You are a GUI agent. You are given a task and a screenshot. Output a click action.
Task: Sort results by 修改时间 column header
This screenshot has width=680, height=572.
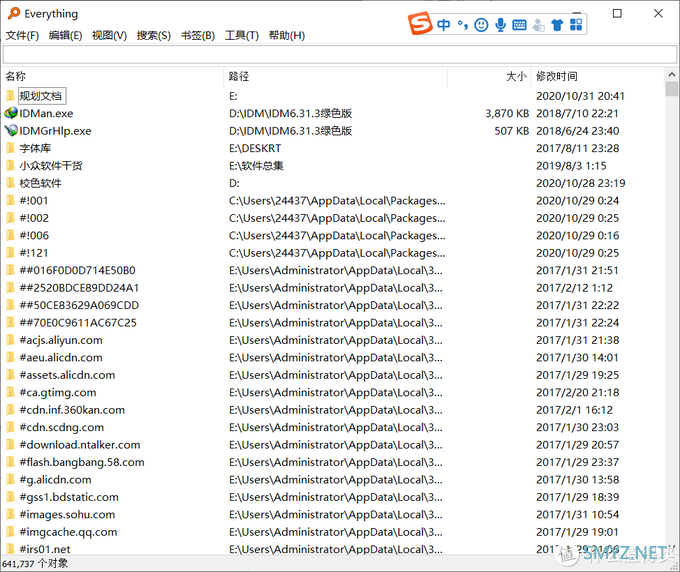[597, 76]
